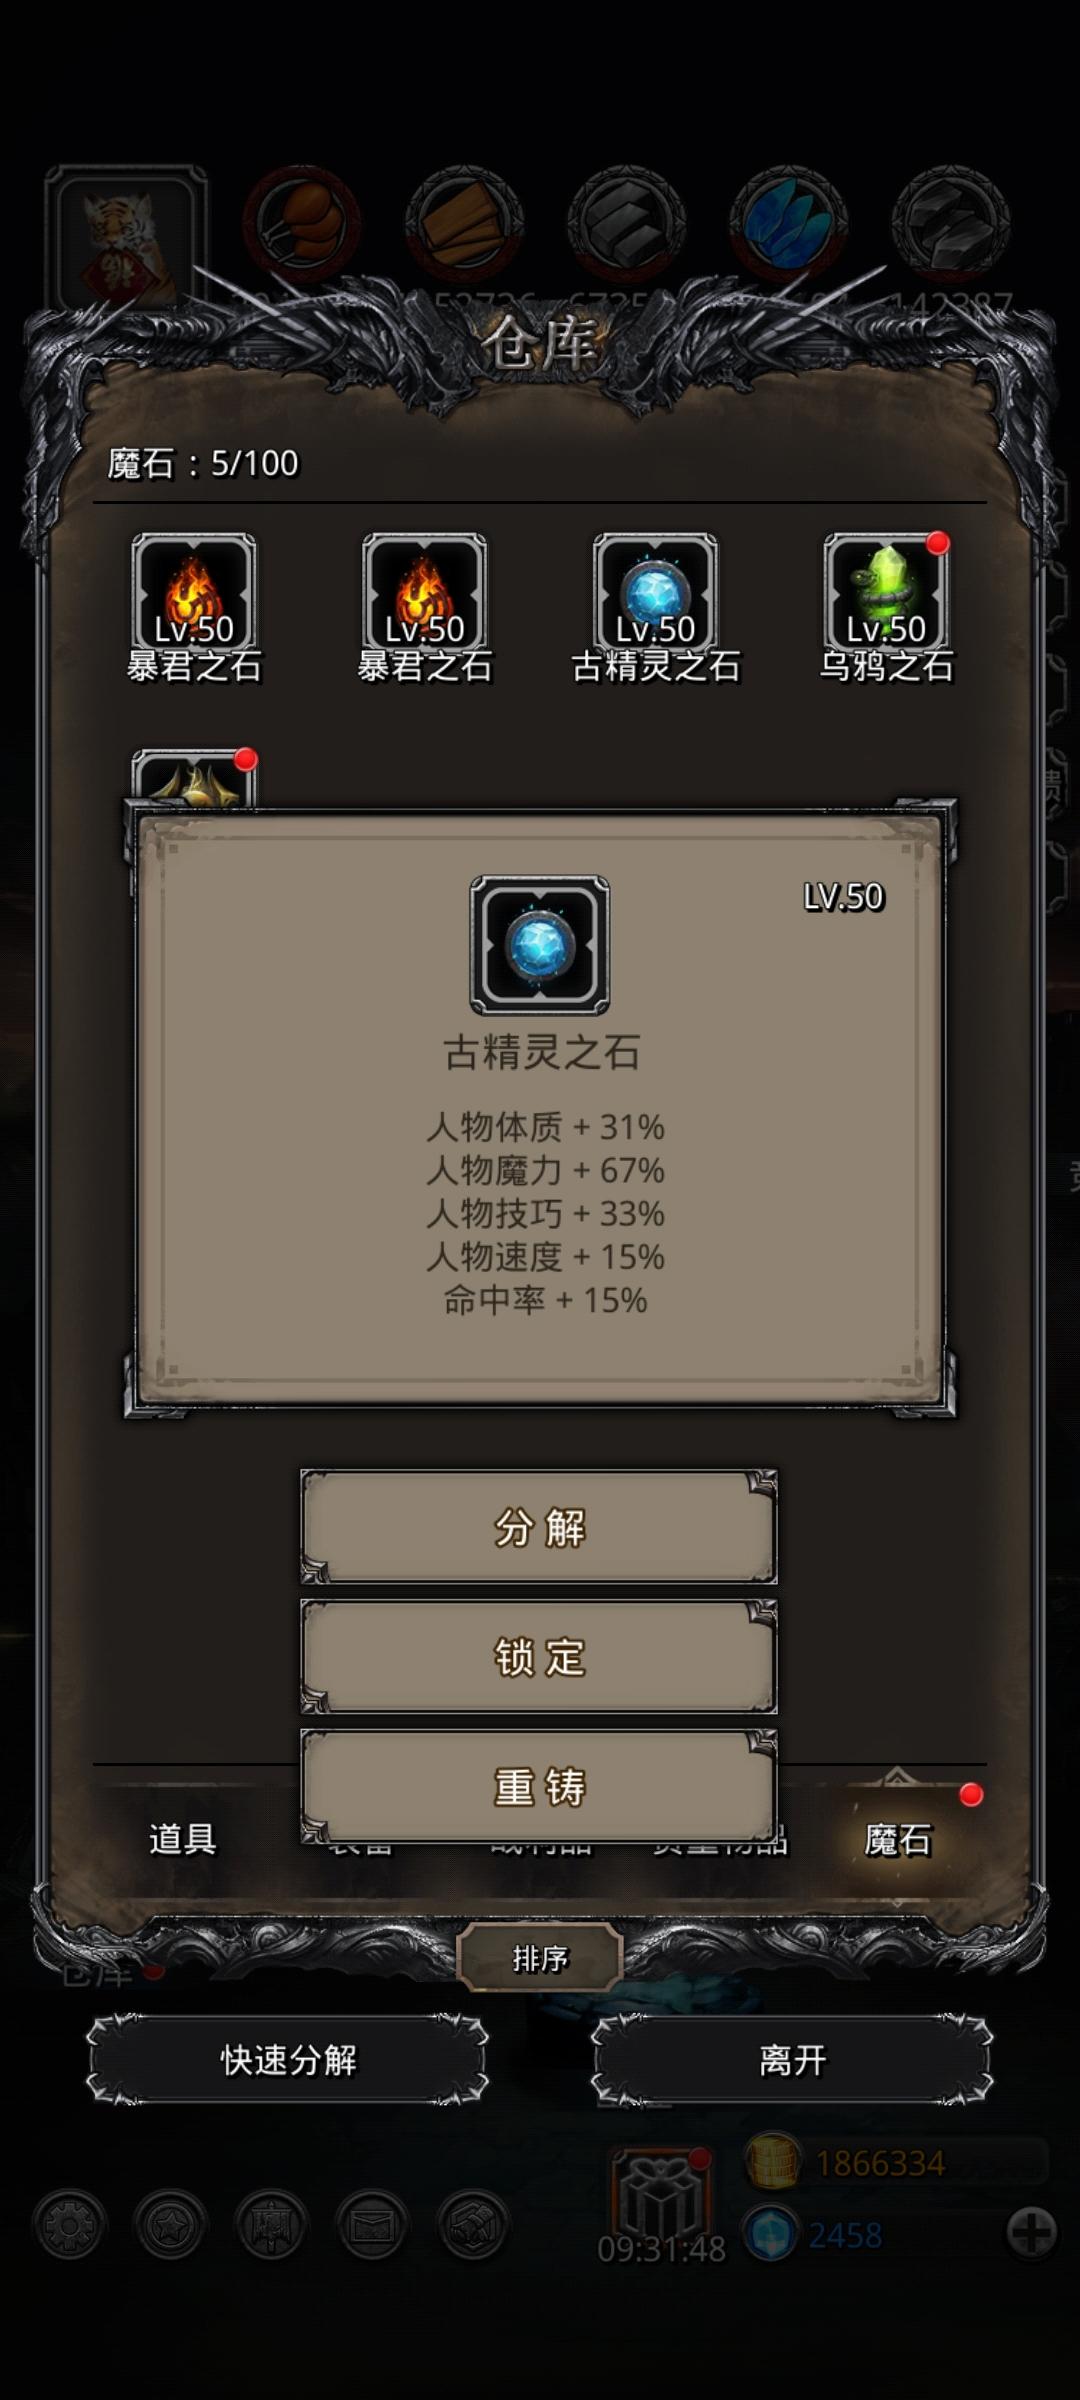Image resolution: width=1080 pixels, height=2400 pixels.
Task: Switch to the 魔石 magic stone tab
Action: [x=897, y=1839]
